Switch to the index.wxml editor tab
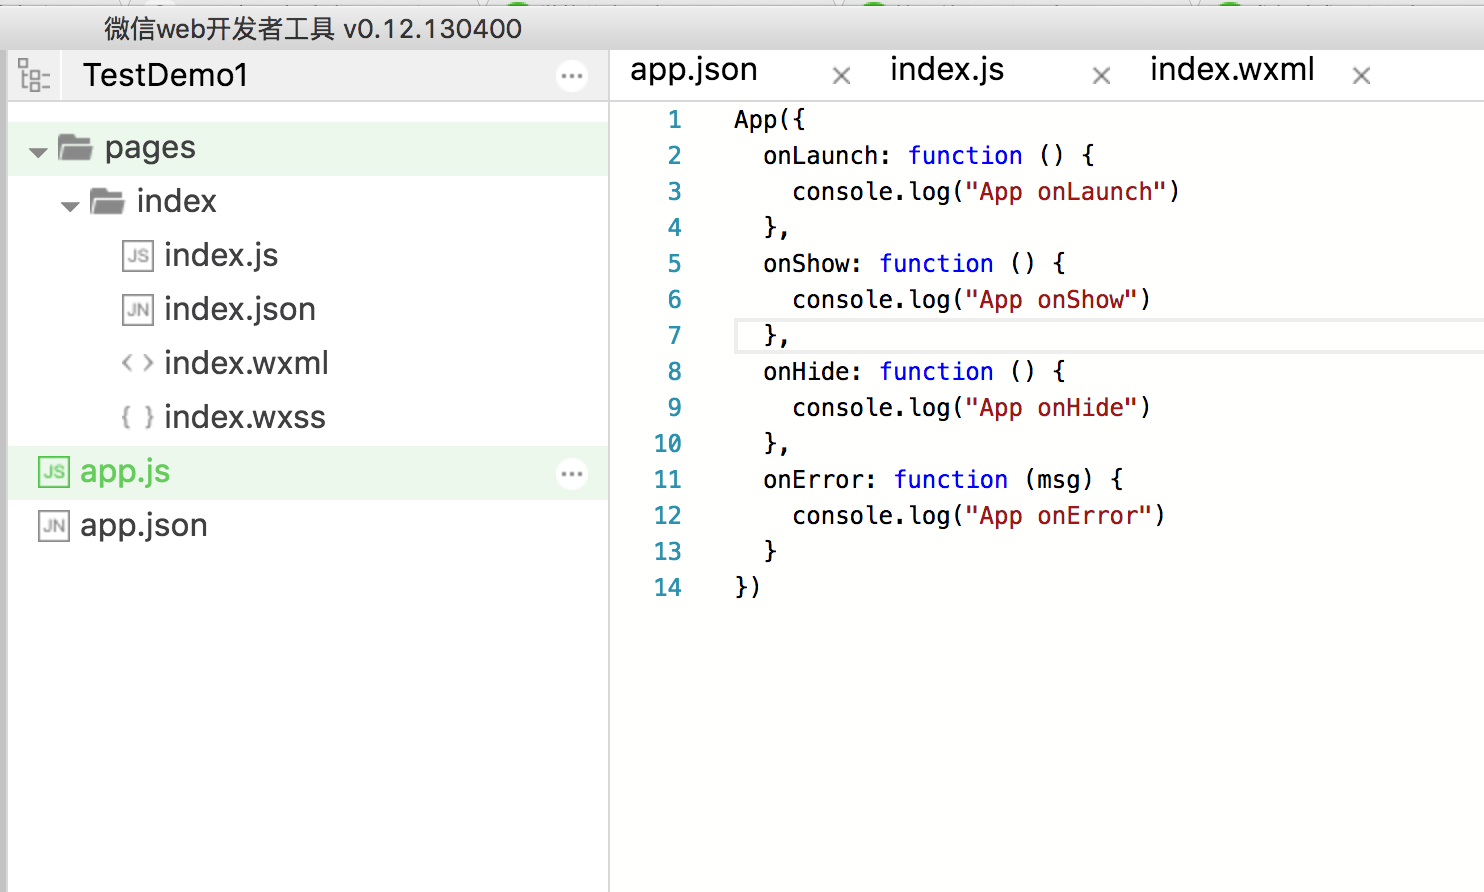The height and width of the screenshot is (892, 1484). point(1232,70)
